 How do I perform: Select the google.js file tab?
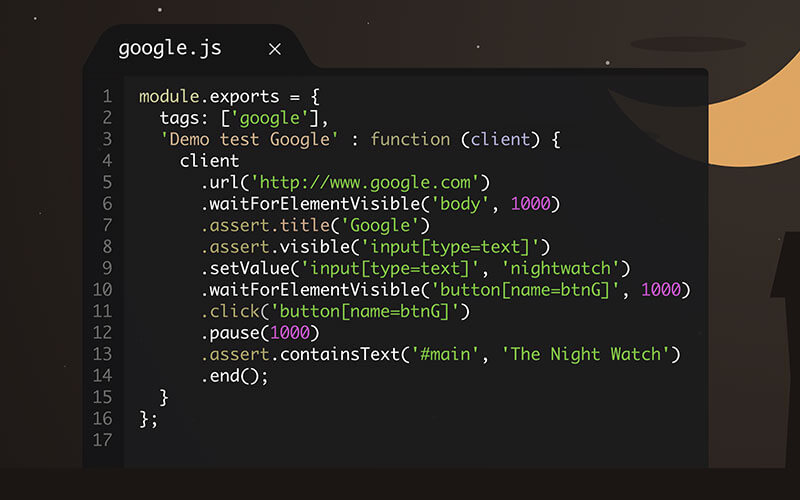[x=170, y=48]
